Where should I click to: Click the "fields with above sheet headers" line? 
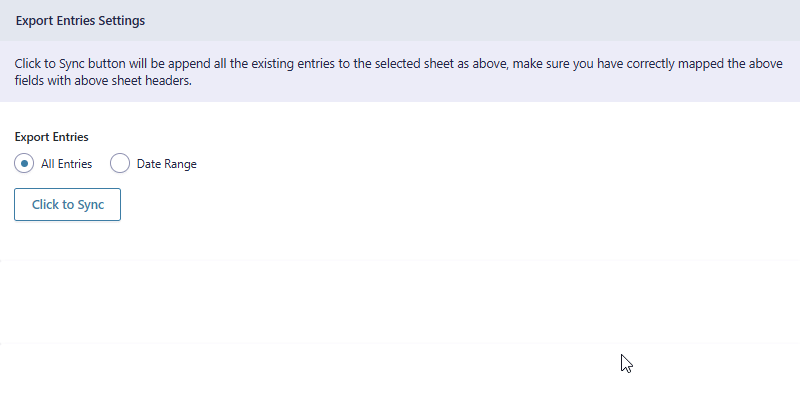103,81
